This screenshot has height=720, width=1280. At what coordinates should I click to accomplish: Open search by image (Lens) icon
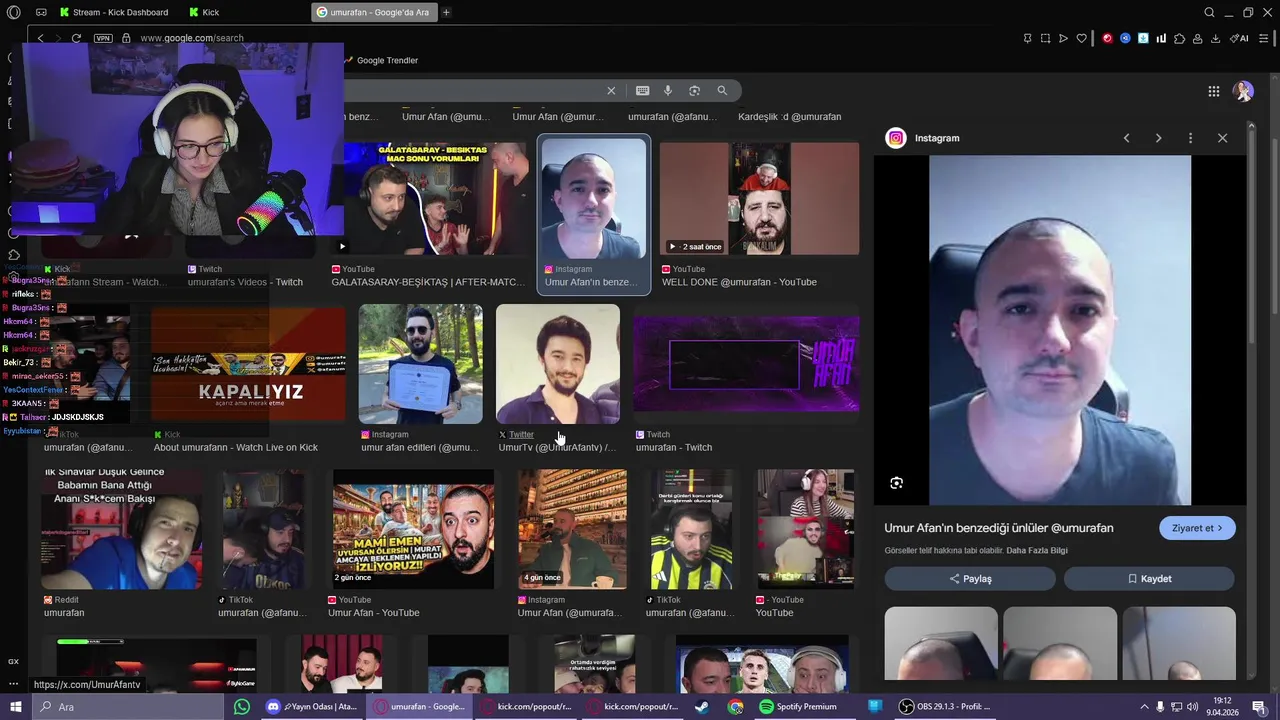click(x=694, y=91)
